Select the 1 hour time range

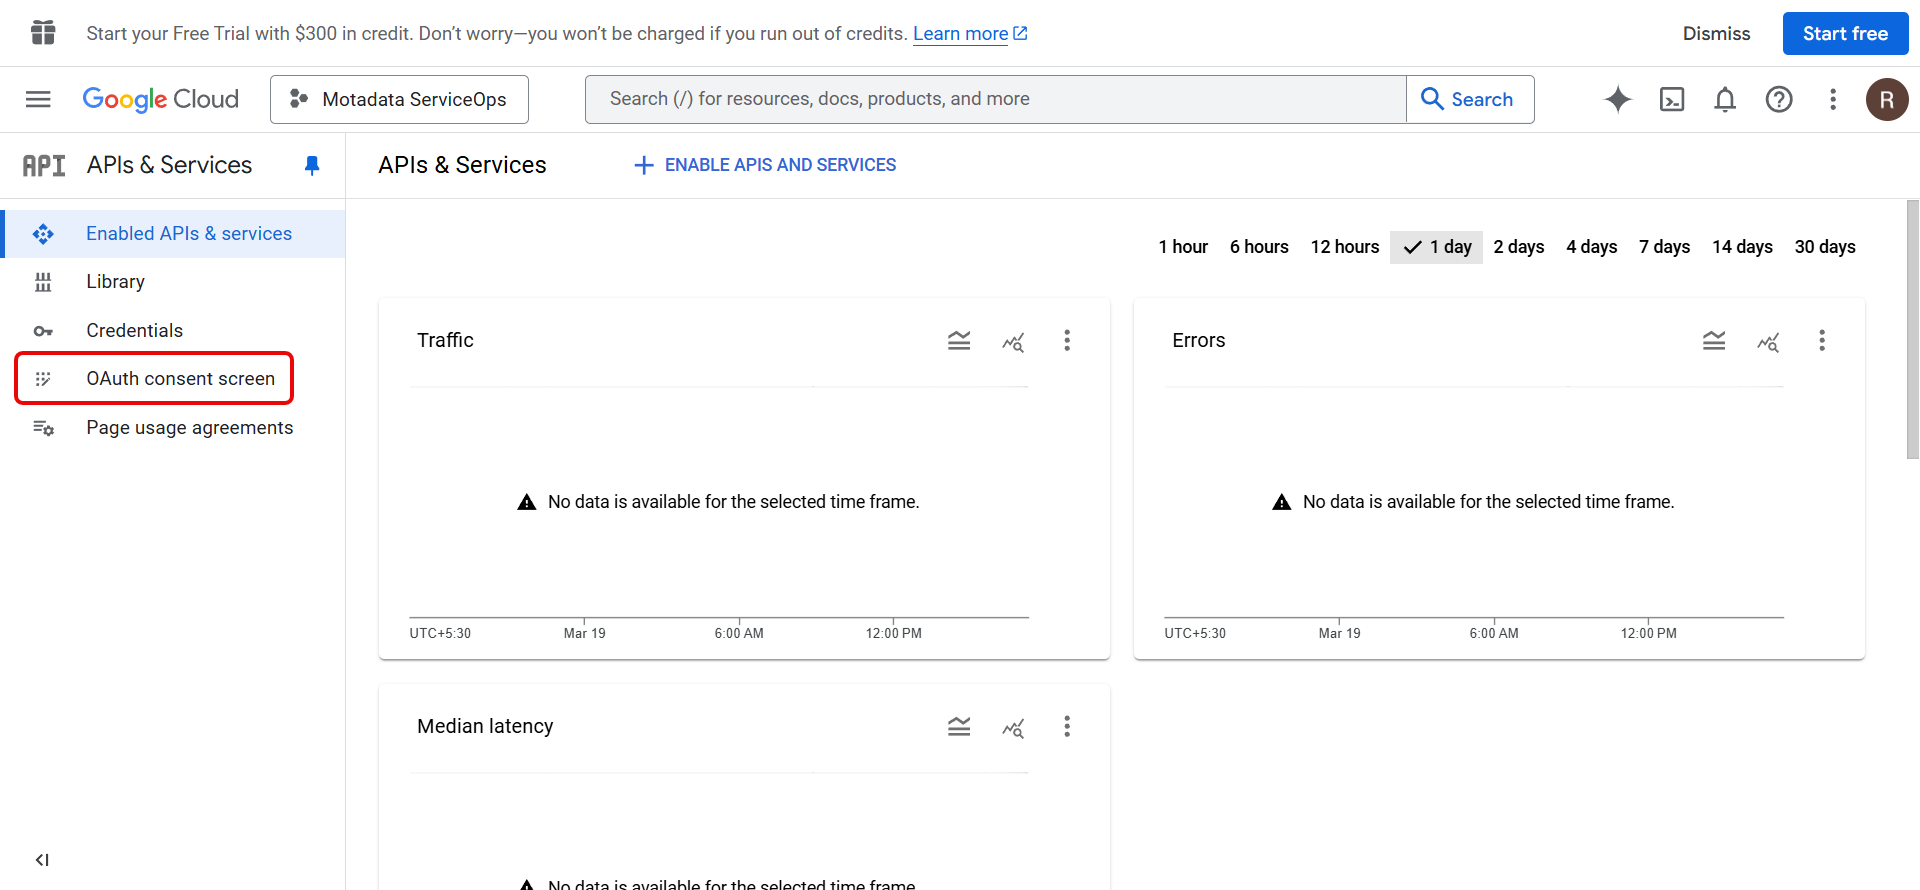[1183, 247]
